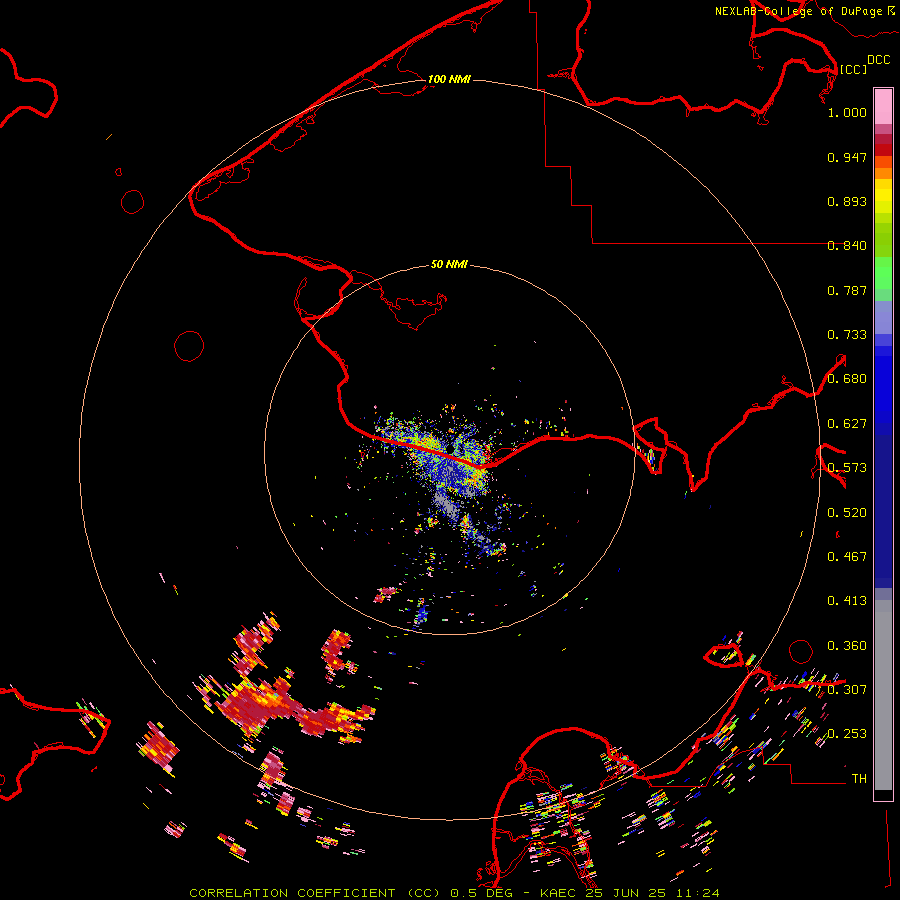Click the 0.467 color scale value

pyautogui.click(x=847, y=557)
